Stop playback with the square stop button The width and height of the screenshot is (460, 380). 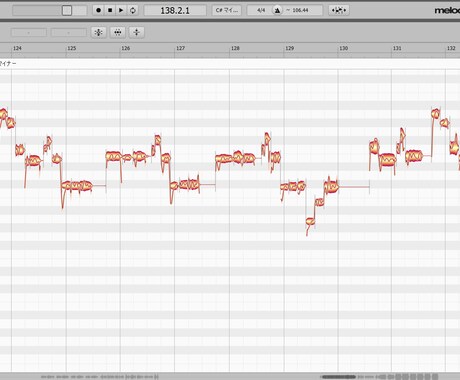(x=110, y=10)
